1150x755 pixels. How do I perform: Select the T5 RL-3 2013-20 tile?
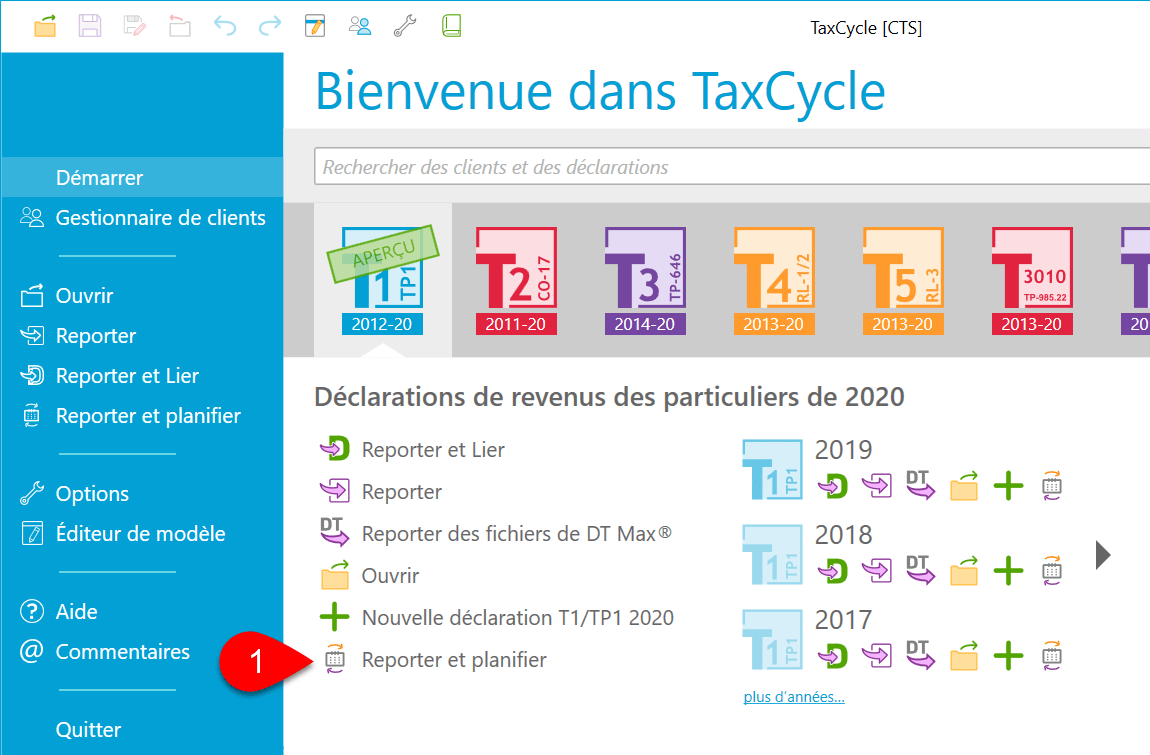point(903,280)
